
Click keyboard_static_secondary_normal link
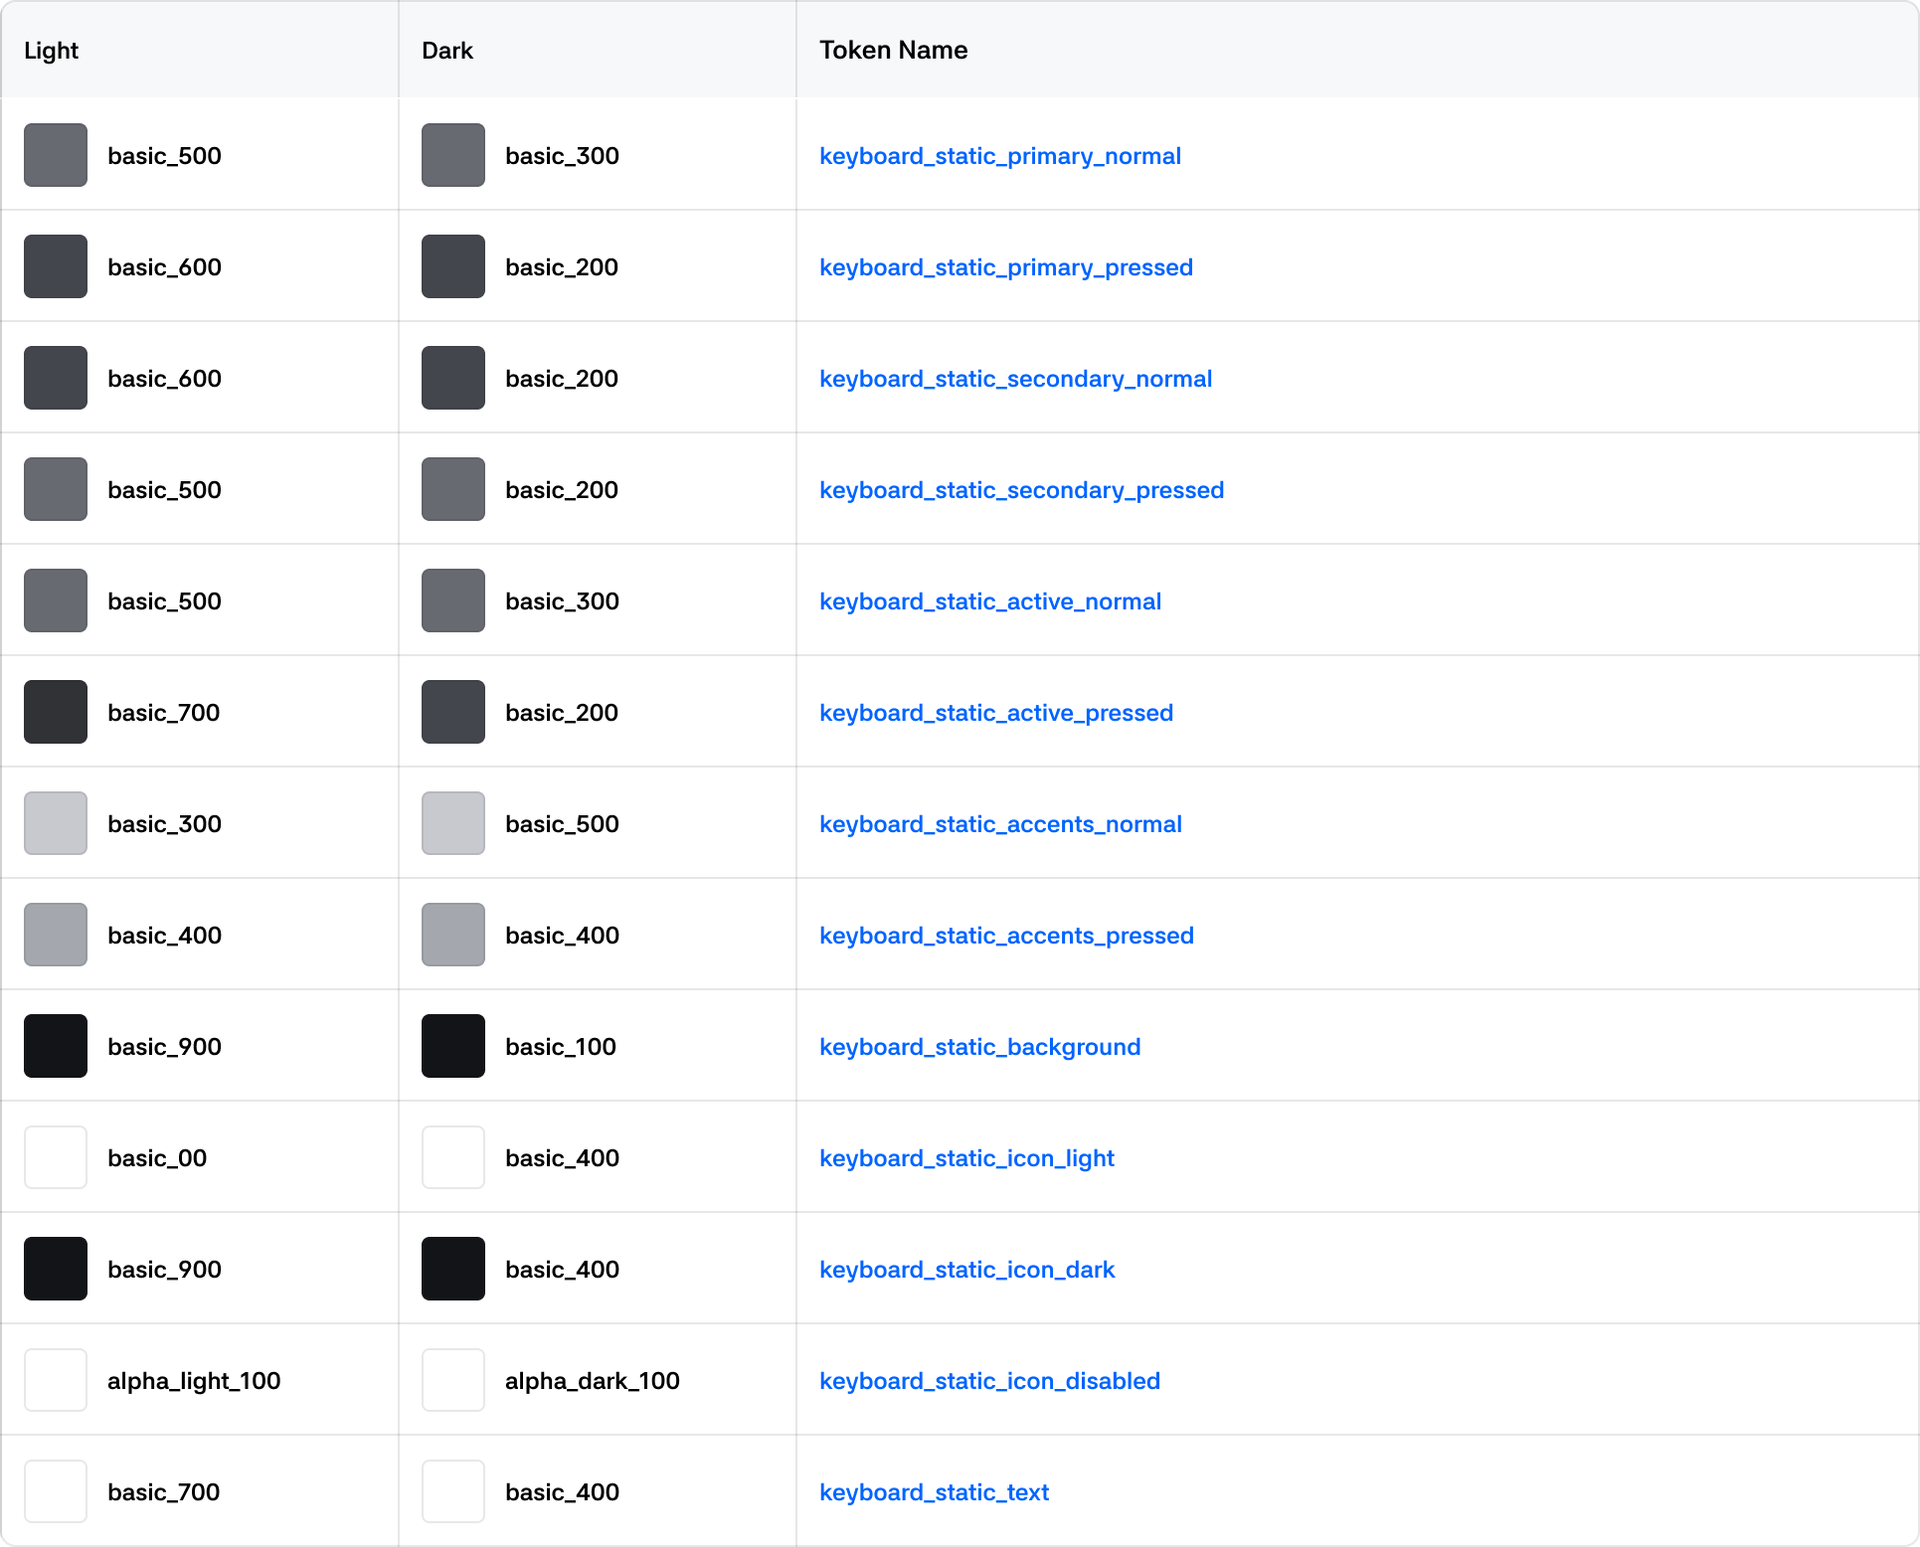(x=1015, y=379)
